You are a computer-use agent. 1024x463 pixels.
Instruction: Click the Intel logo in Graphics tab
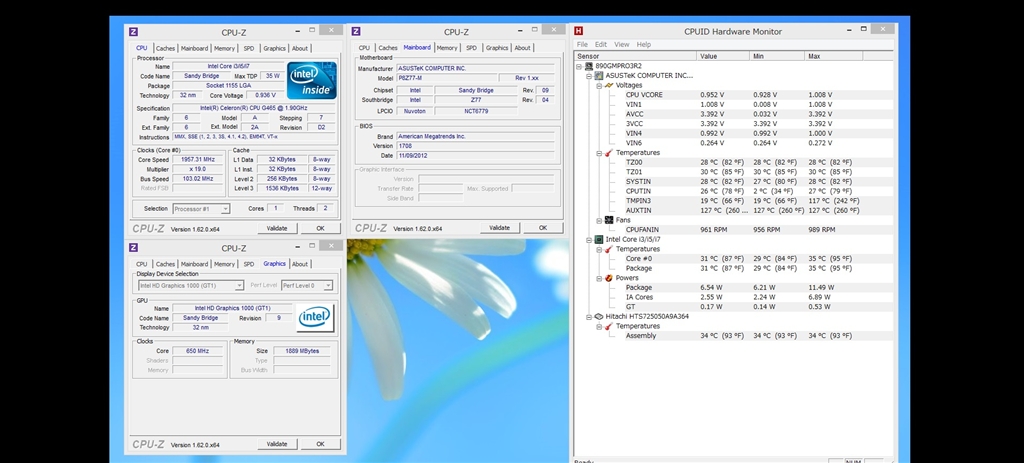[315, 318]
